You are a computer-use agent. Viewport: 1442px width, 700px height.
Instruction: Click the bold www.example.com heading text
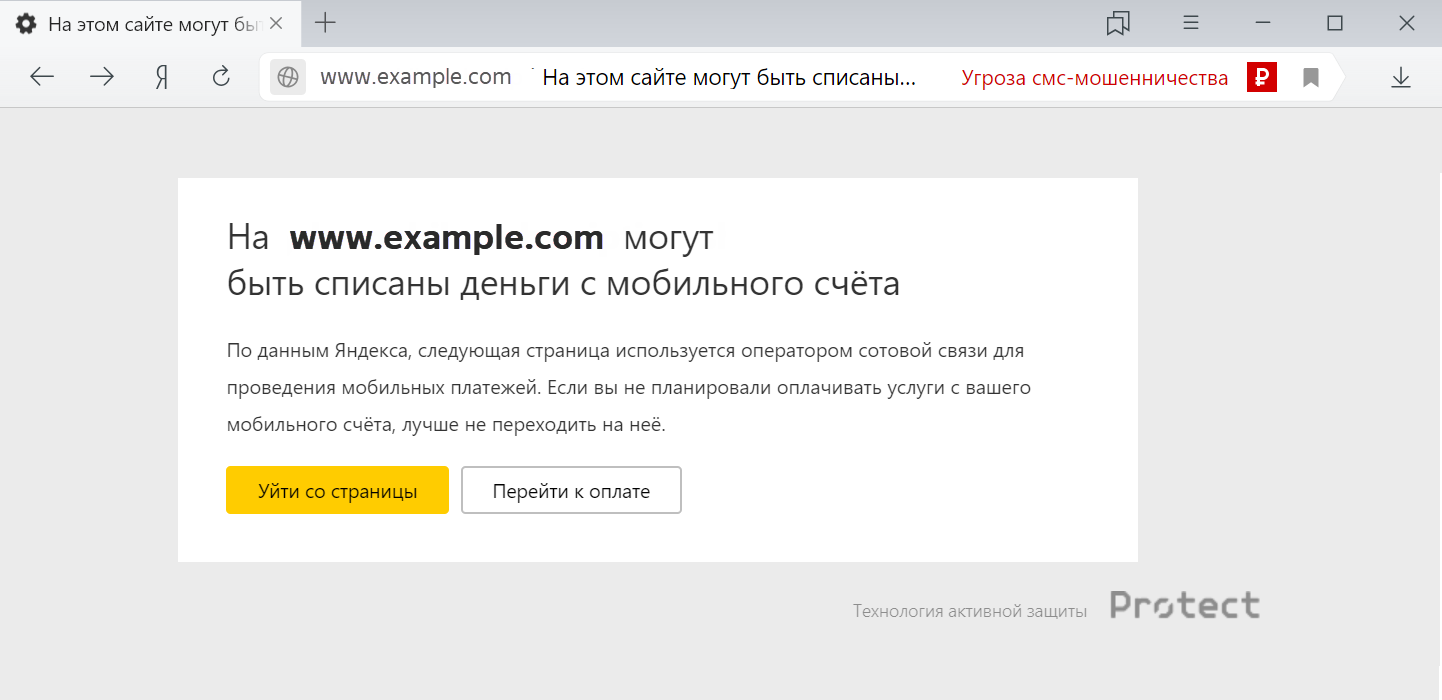pos(447,238)
